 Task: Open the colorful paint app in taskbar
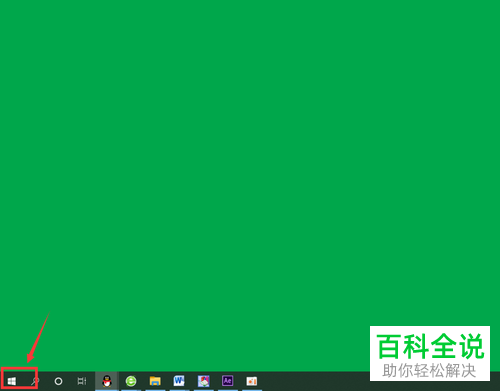point(203,381)
